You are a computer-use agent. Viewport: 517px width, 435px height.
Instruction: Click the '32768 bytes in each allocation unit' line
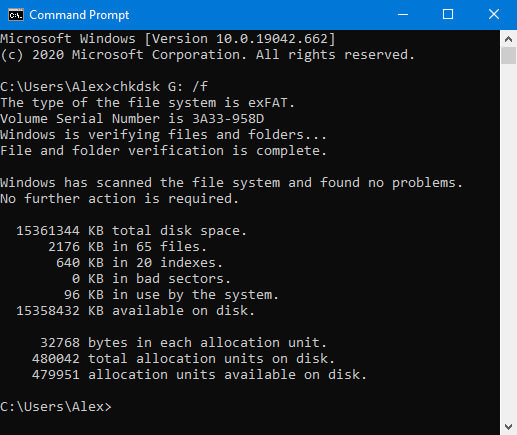point(183,343)
